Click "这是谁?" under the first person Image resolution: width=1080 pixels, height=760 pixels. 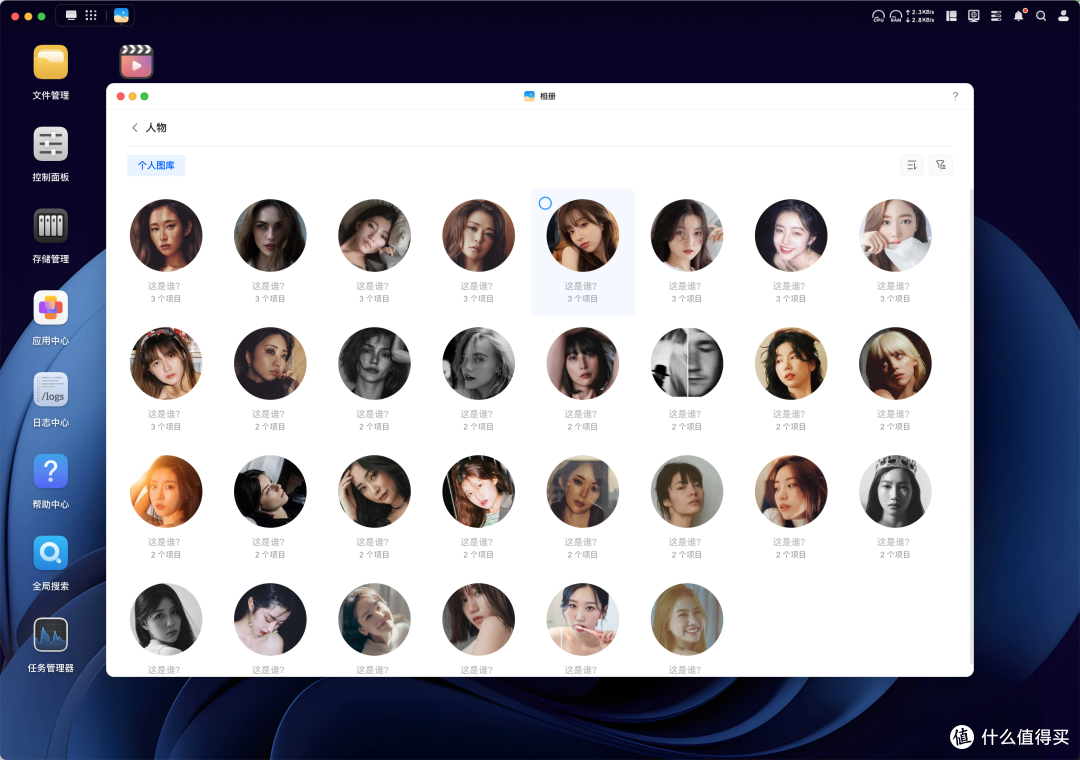click(166, 286)
